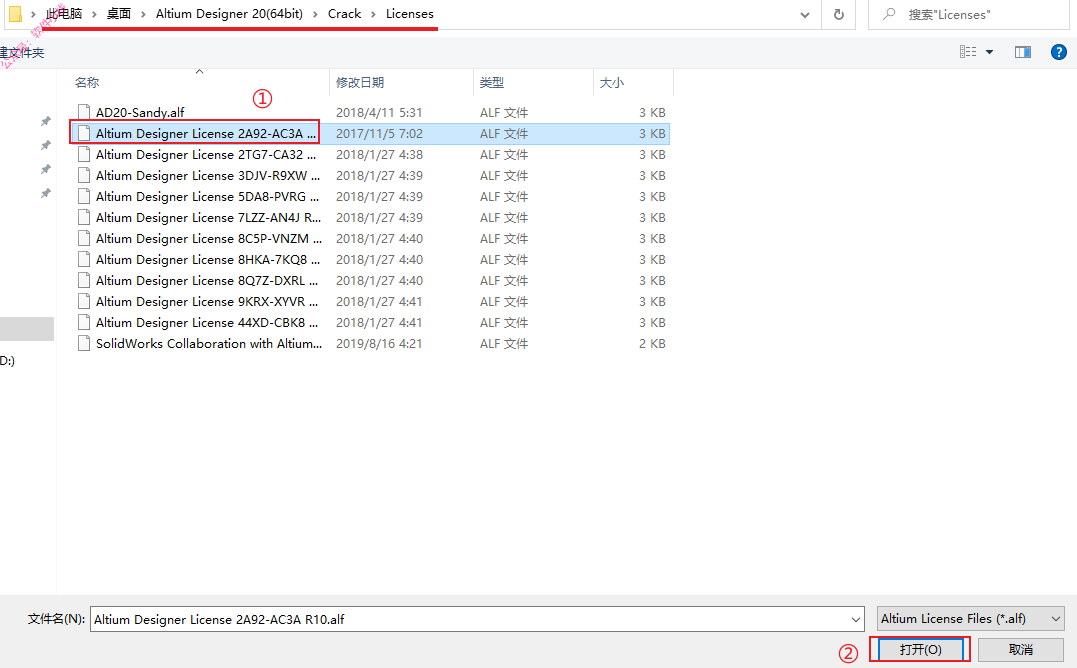This screenshot has width=1077, height=668.
Task: Click date 2018/4/11 5:31 cell
Action: [x=379, y=113]
